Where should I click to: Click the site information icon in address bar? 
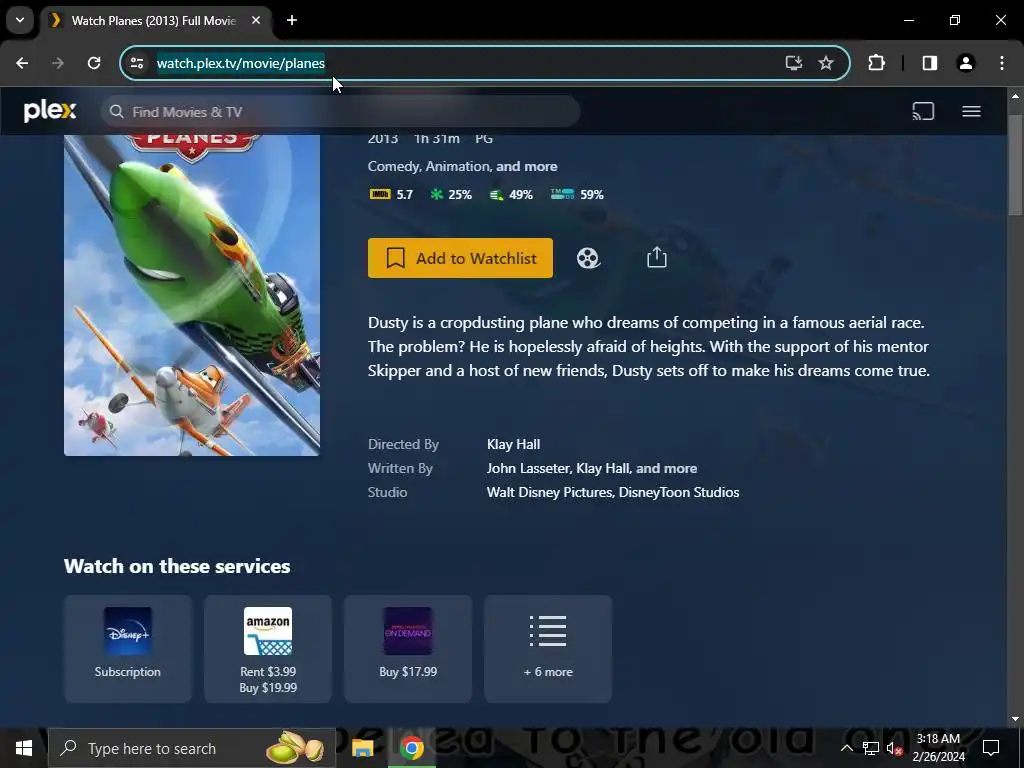click(137, 63)
